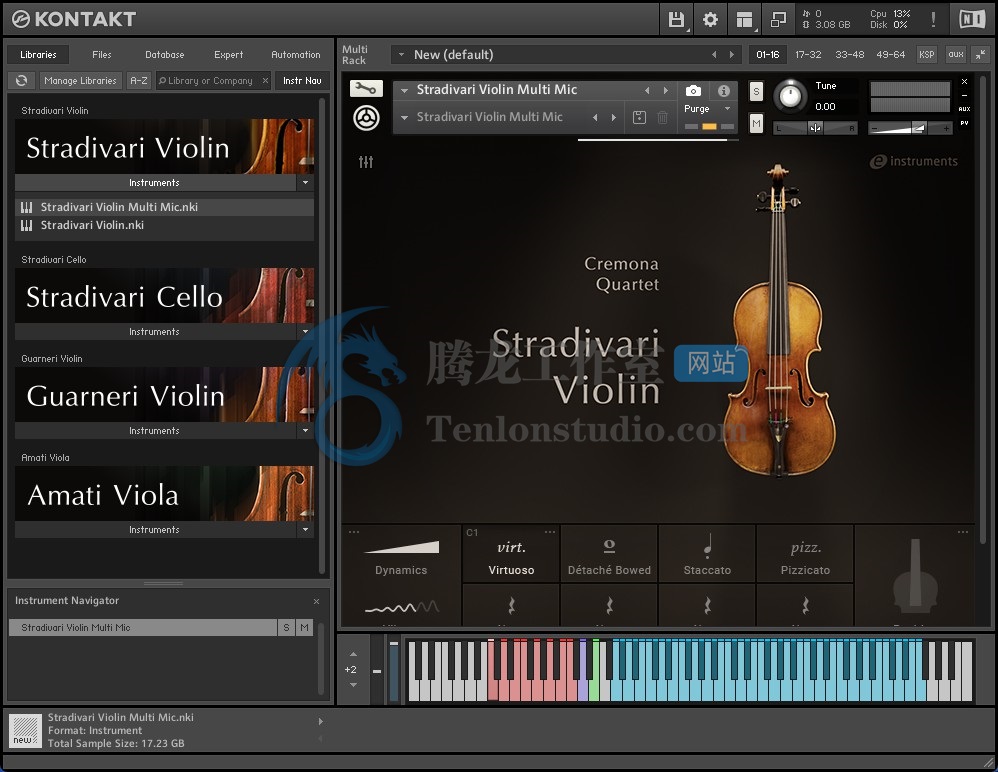Switch to the Automation tab
The width and height of the screenshot is (998, 772).
tap(296, 55)
